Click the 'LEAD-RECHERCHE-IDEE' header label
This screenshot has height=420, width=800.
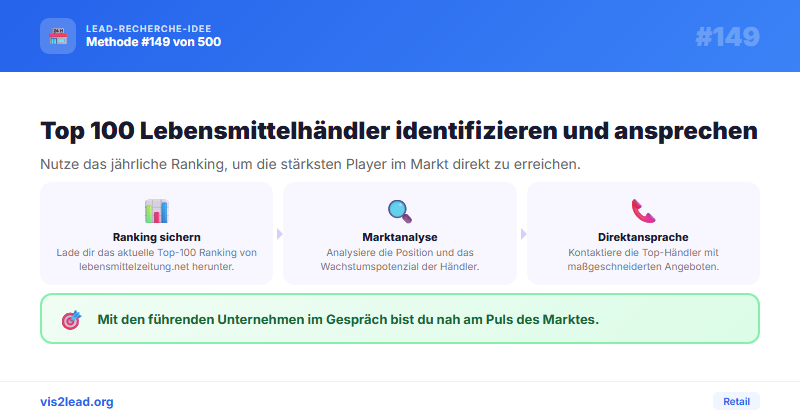click(148, 29)
